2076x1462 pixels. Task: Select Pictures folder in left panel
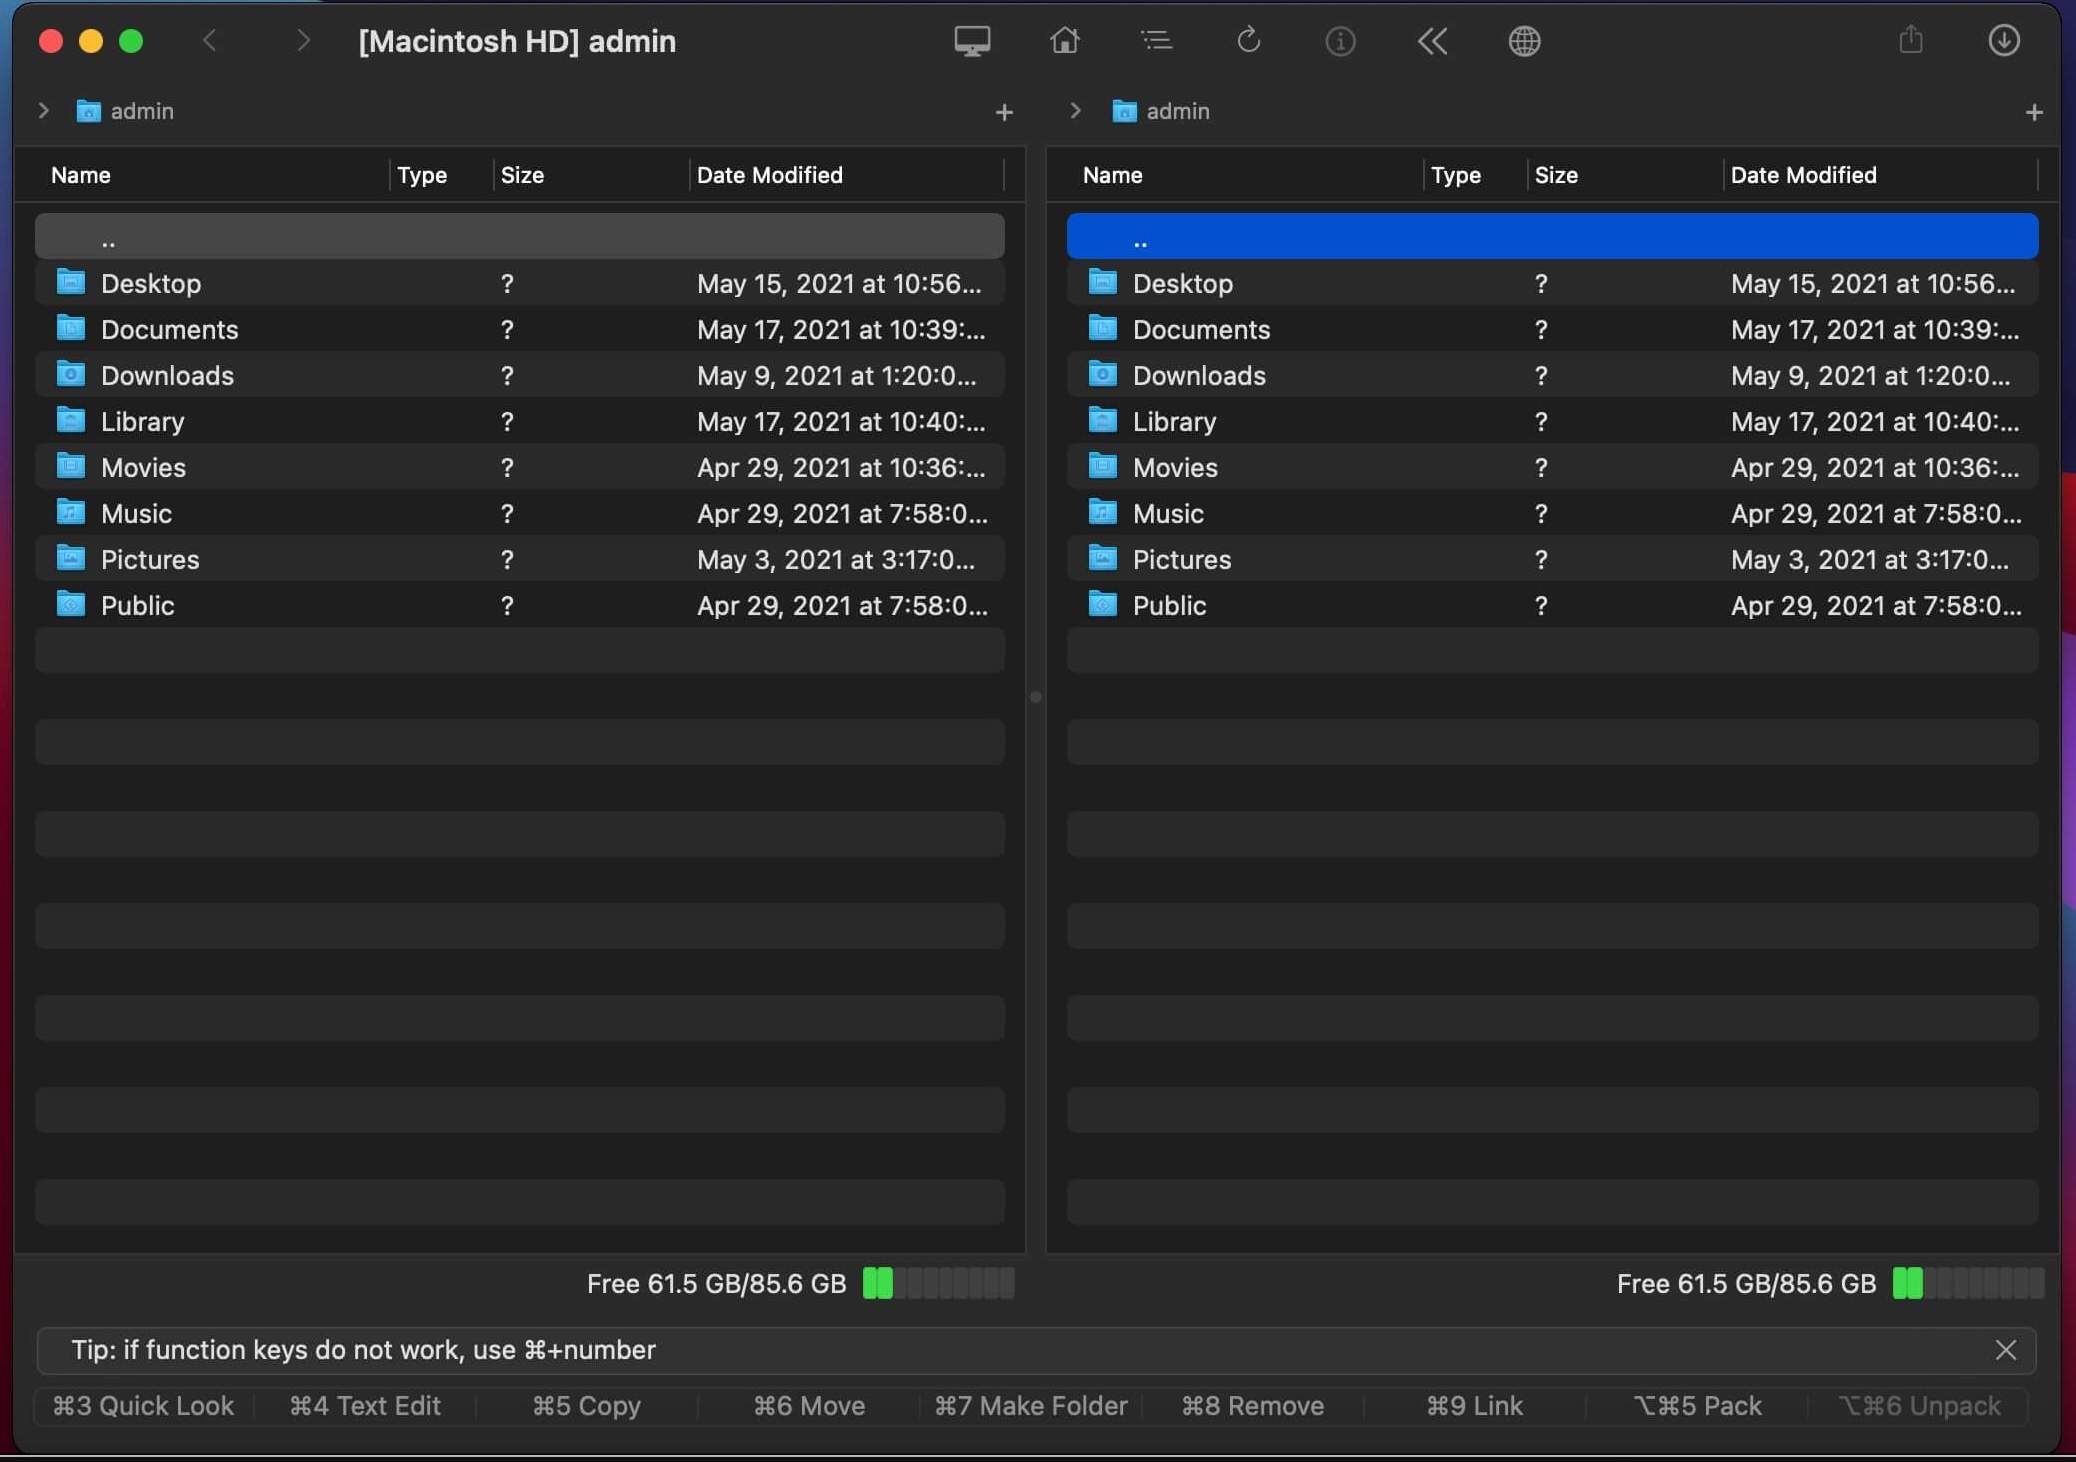[520, 559]
